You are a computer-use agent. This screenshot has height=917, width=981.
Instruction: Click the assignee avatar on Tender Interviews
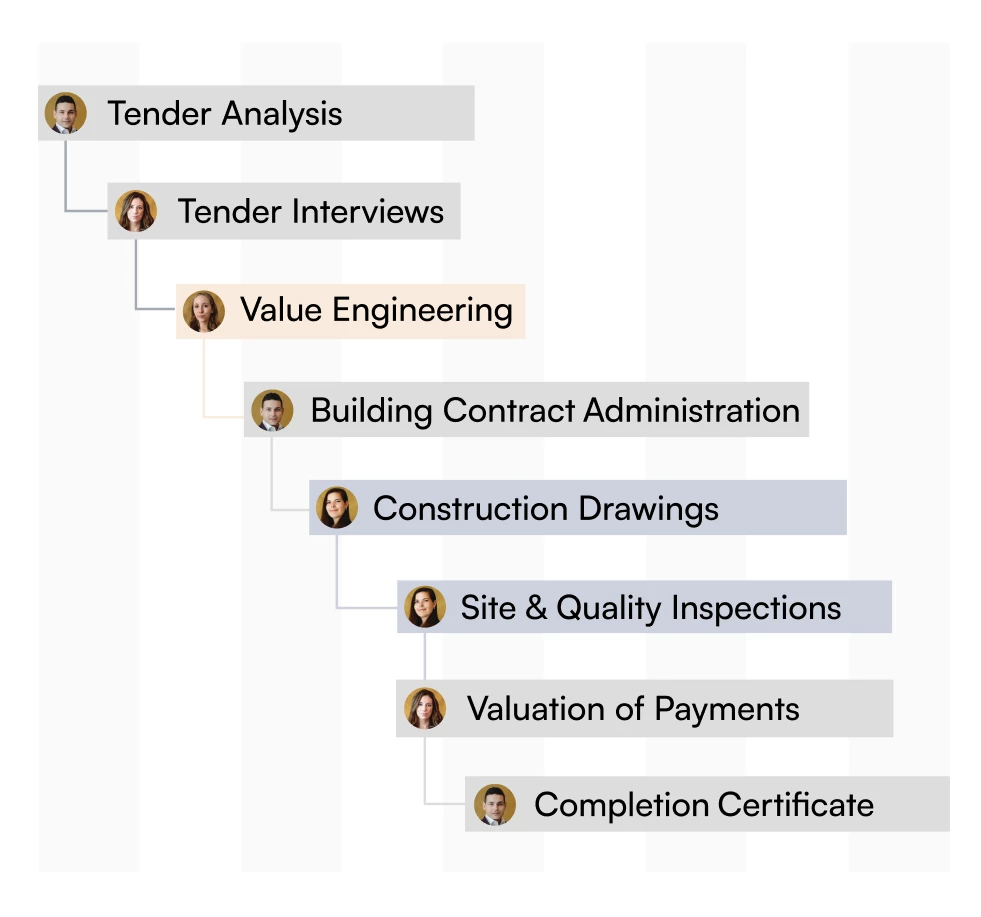136,211
